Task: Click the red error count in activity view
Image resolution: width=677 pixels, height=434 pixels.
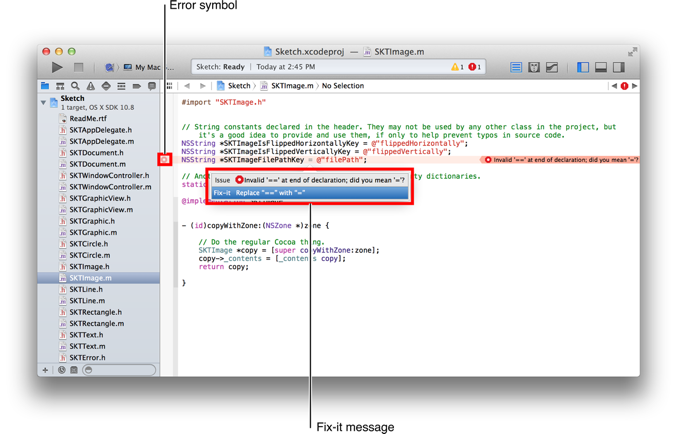Action: point(475,67)
